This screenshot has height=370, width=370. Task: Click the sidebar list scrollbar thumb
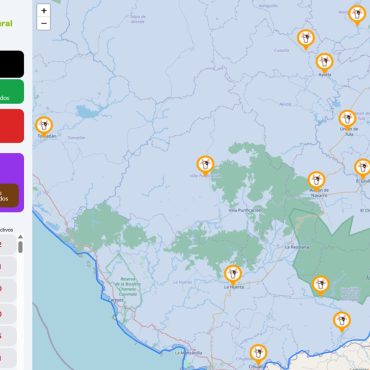click(20, 247)
